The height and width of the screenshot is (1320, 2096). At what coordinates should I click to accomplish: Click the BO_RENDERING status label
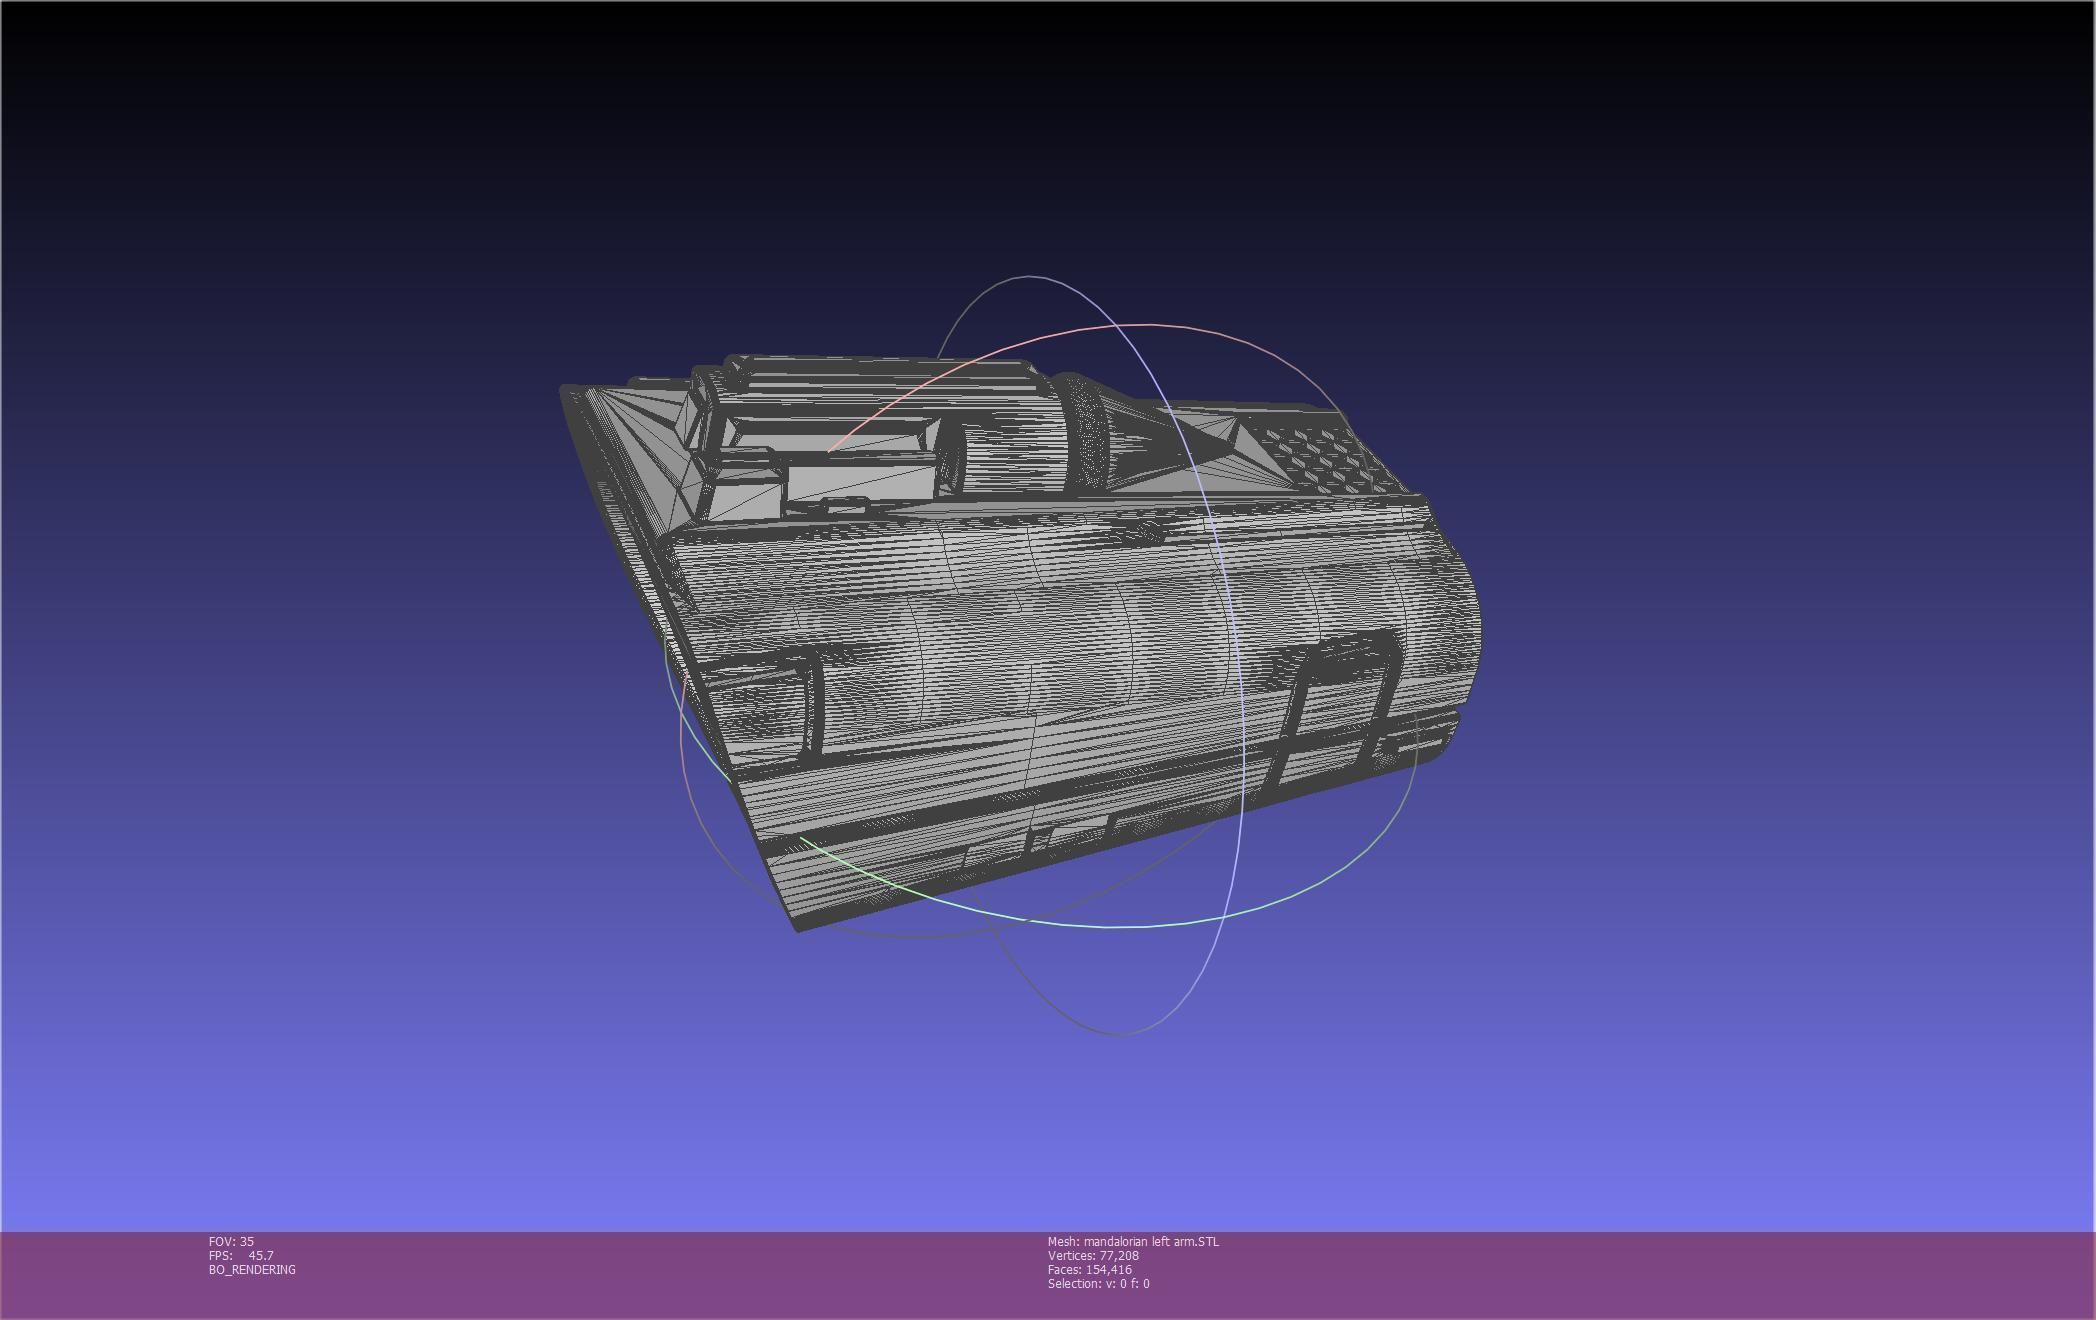252,1269
